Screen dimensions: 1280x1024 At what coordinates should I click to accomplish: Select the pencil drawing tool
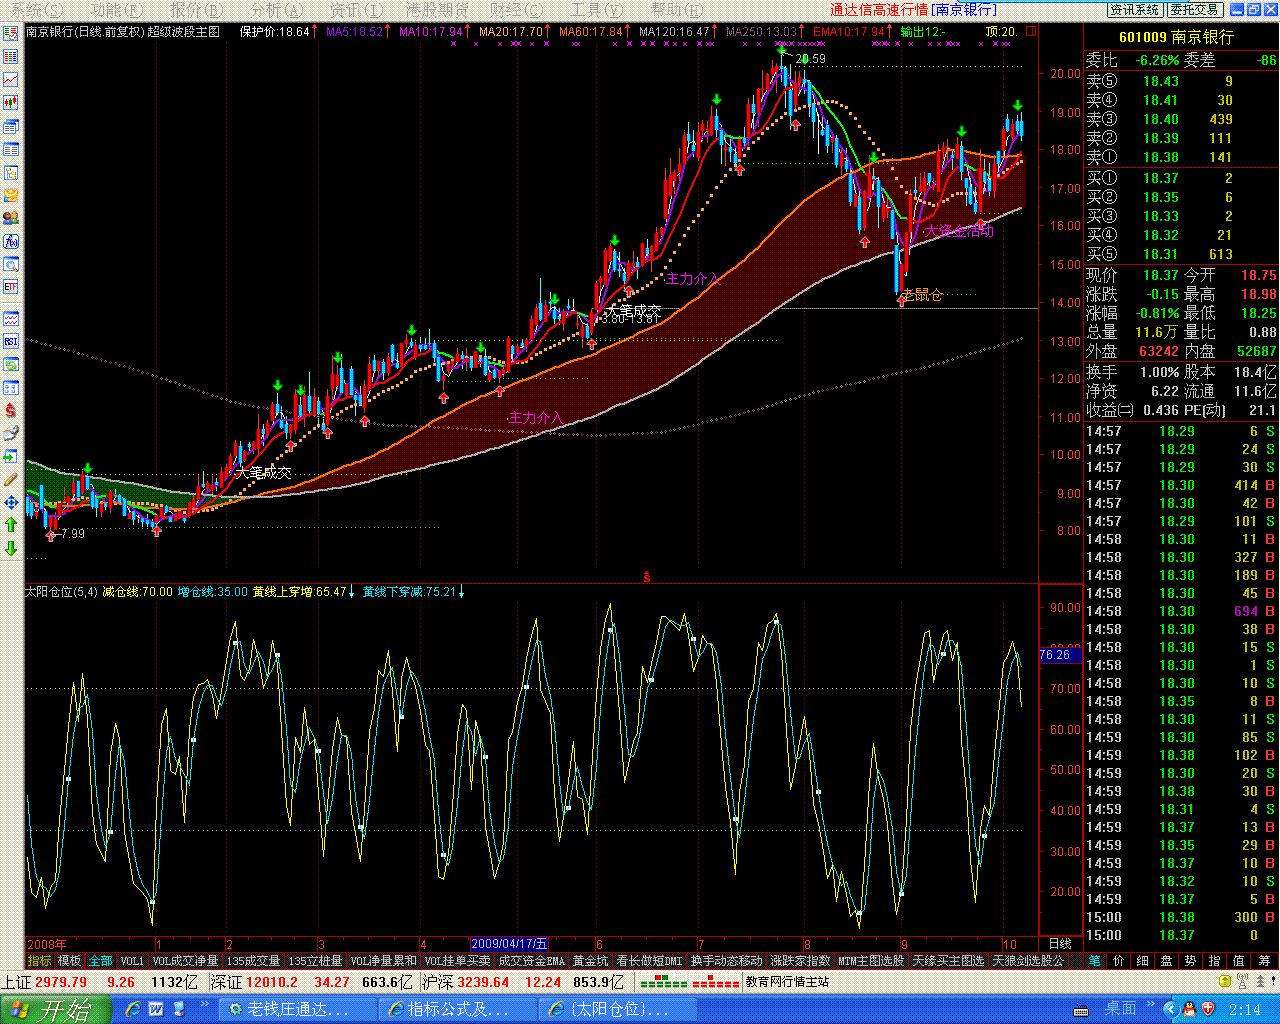click(x=11, y=479)
